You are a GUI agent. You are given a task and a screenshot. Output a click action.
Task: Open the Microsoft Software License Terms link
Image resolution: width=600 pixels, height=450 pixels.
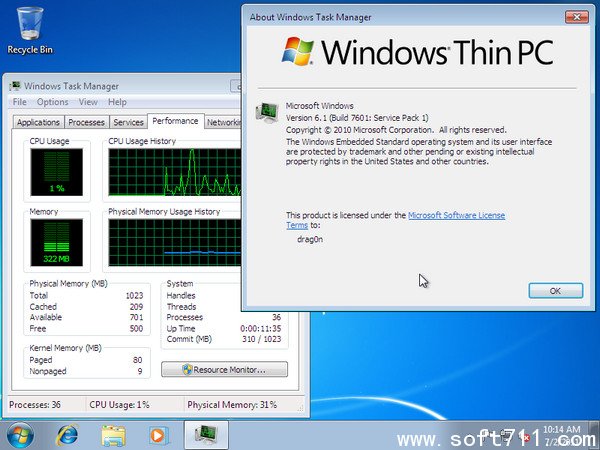[x=456, y=215]
